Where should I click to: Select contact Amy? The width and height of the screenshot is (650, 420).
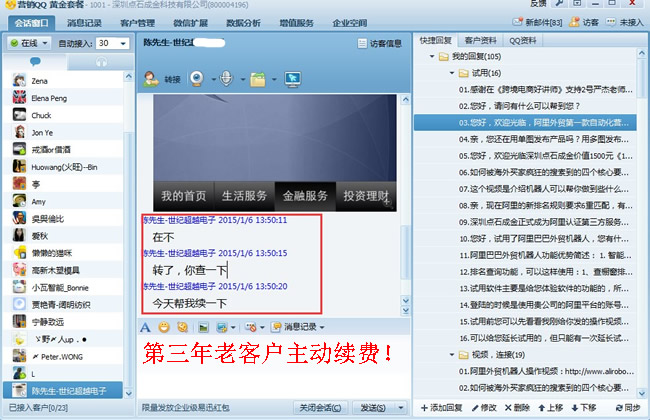click(x=63, y=202)
